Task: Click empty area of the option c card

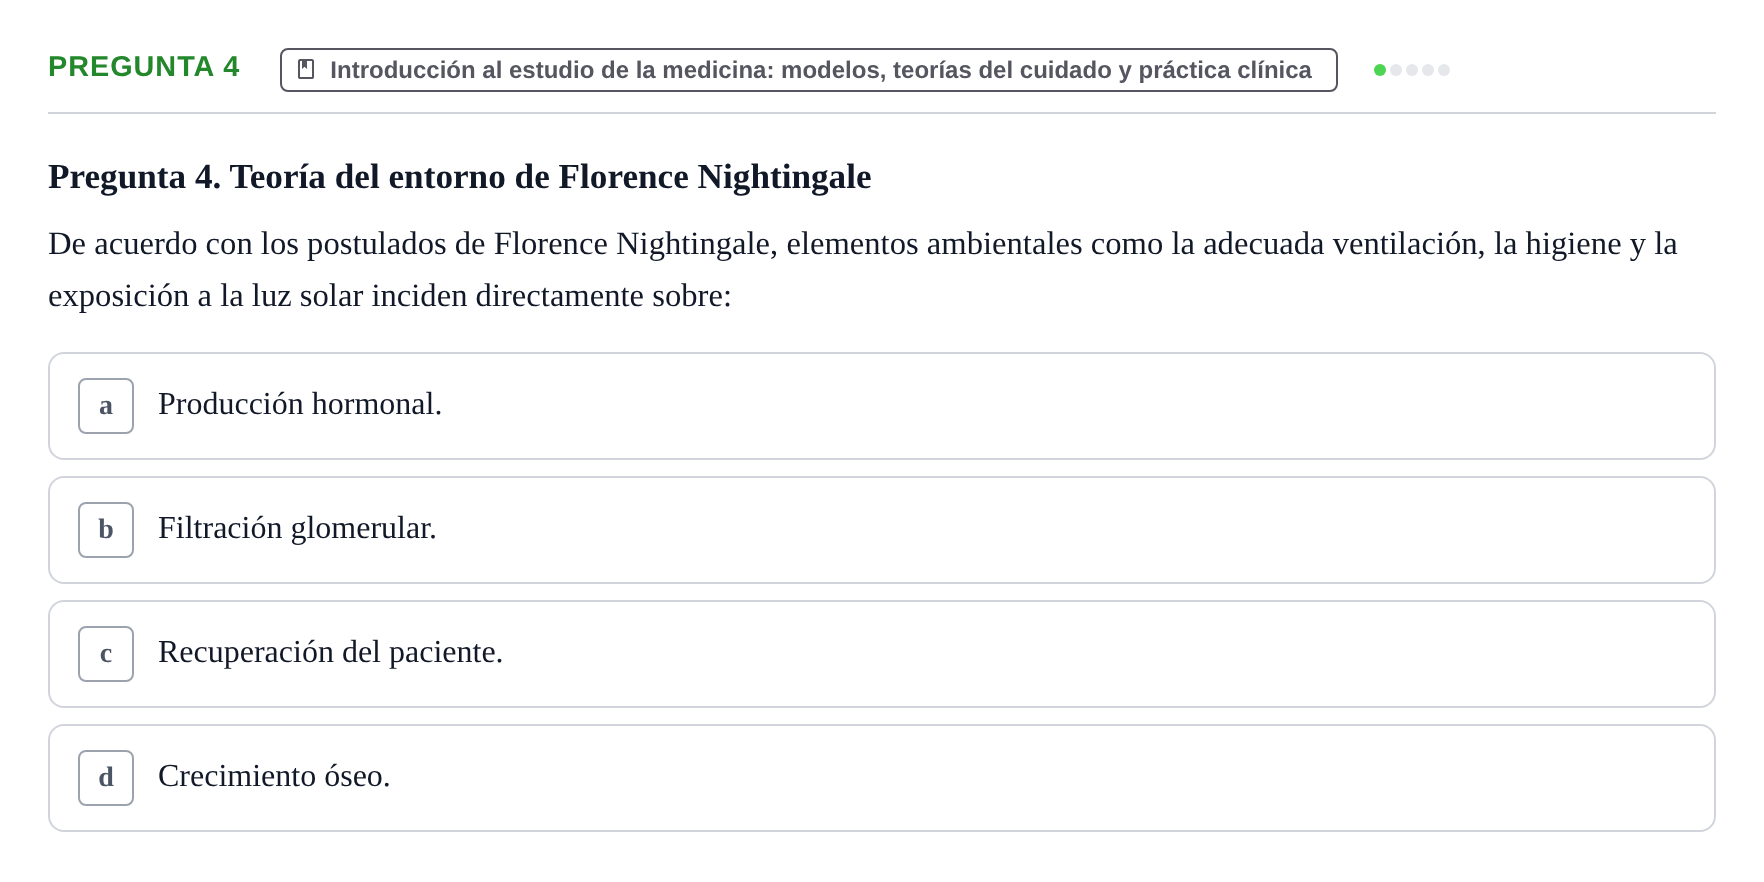Action: [1100, 654]
